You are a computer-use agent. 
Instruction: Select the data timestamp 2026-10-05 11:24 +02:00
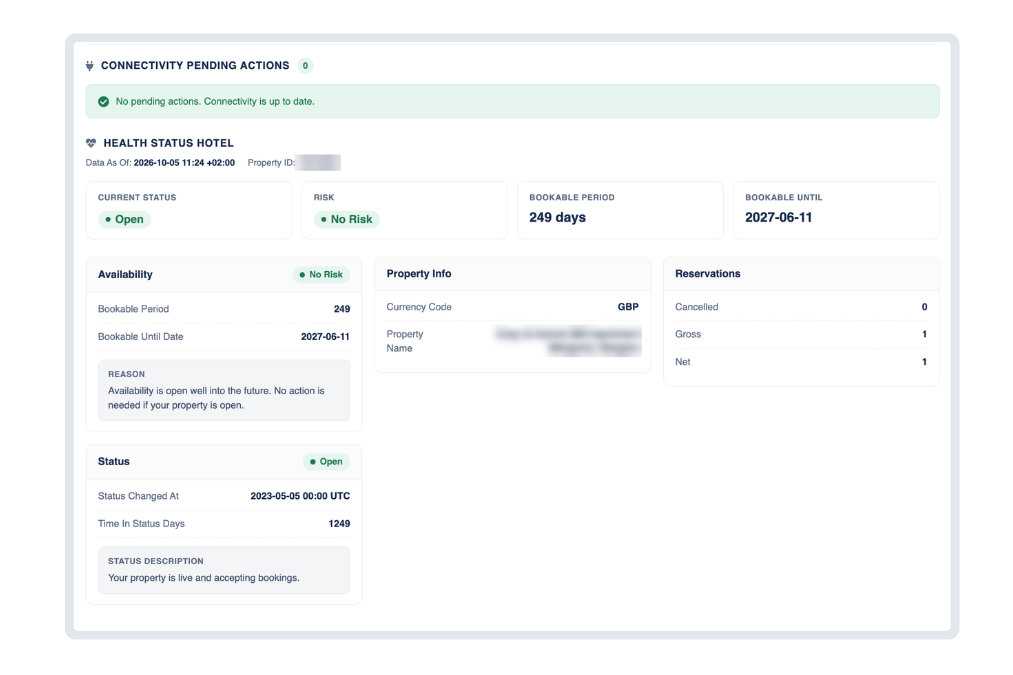point(184,163)
